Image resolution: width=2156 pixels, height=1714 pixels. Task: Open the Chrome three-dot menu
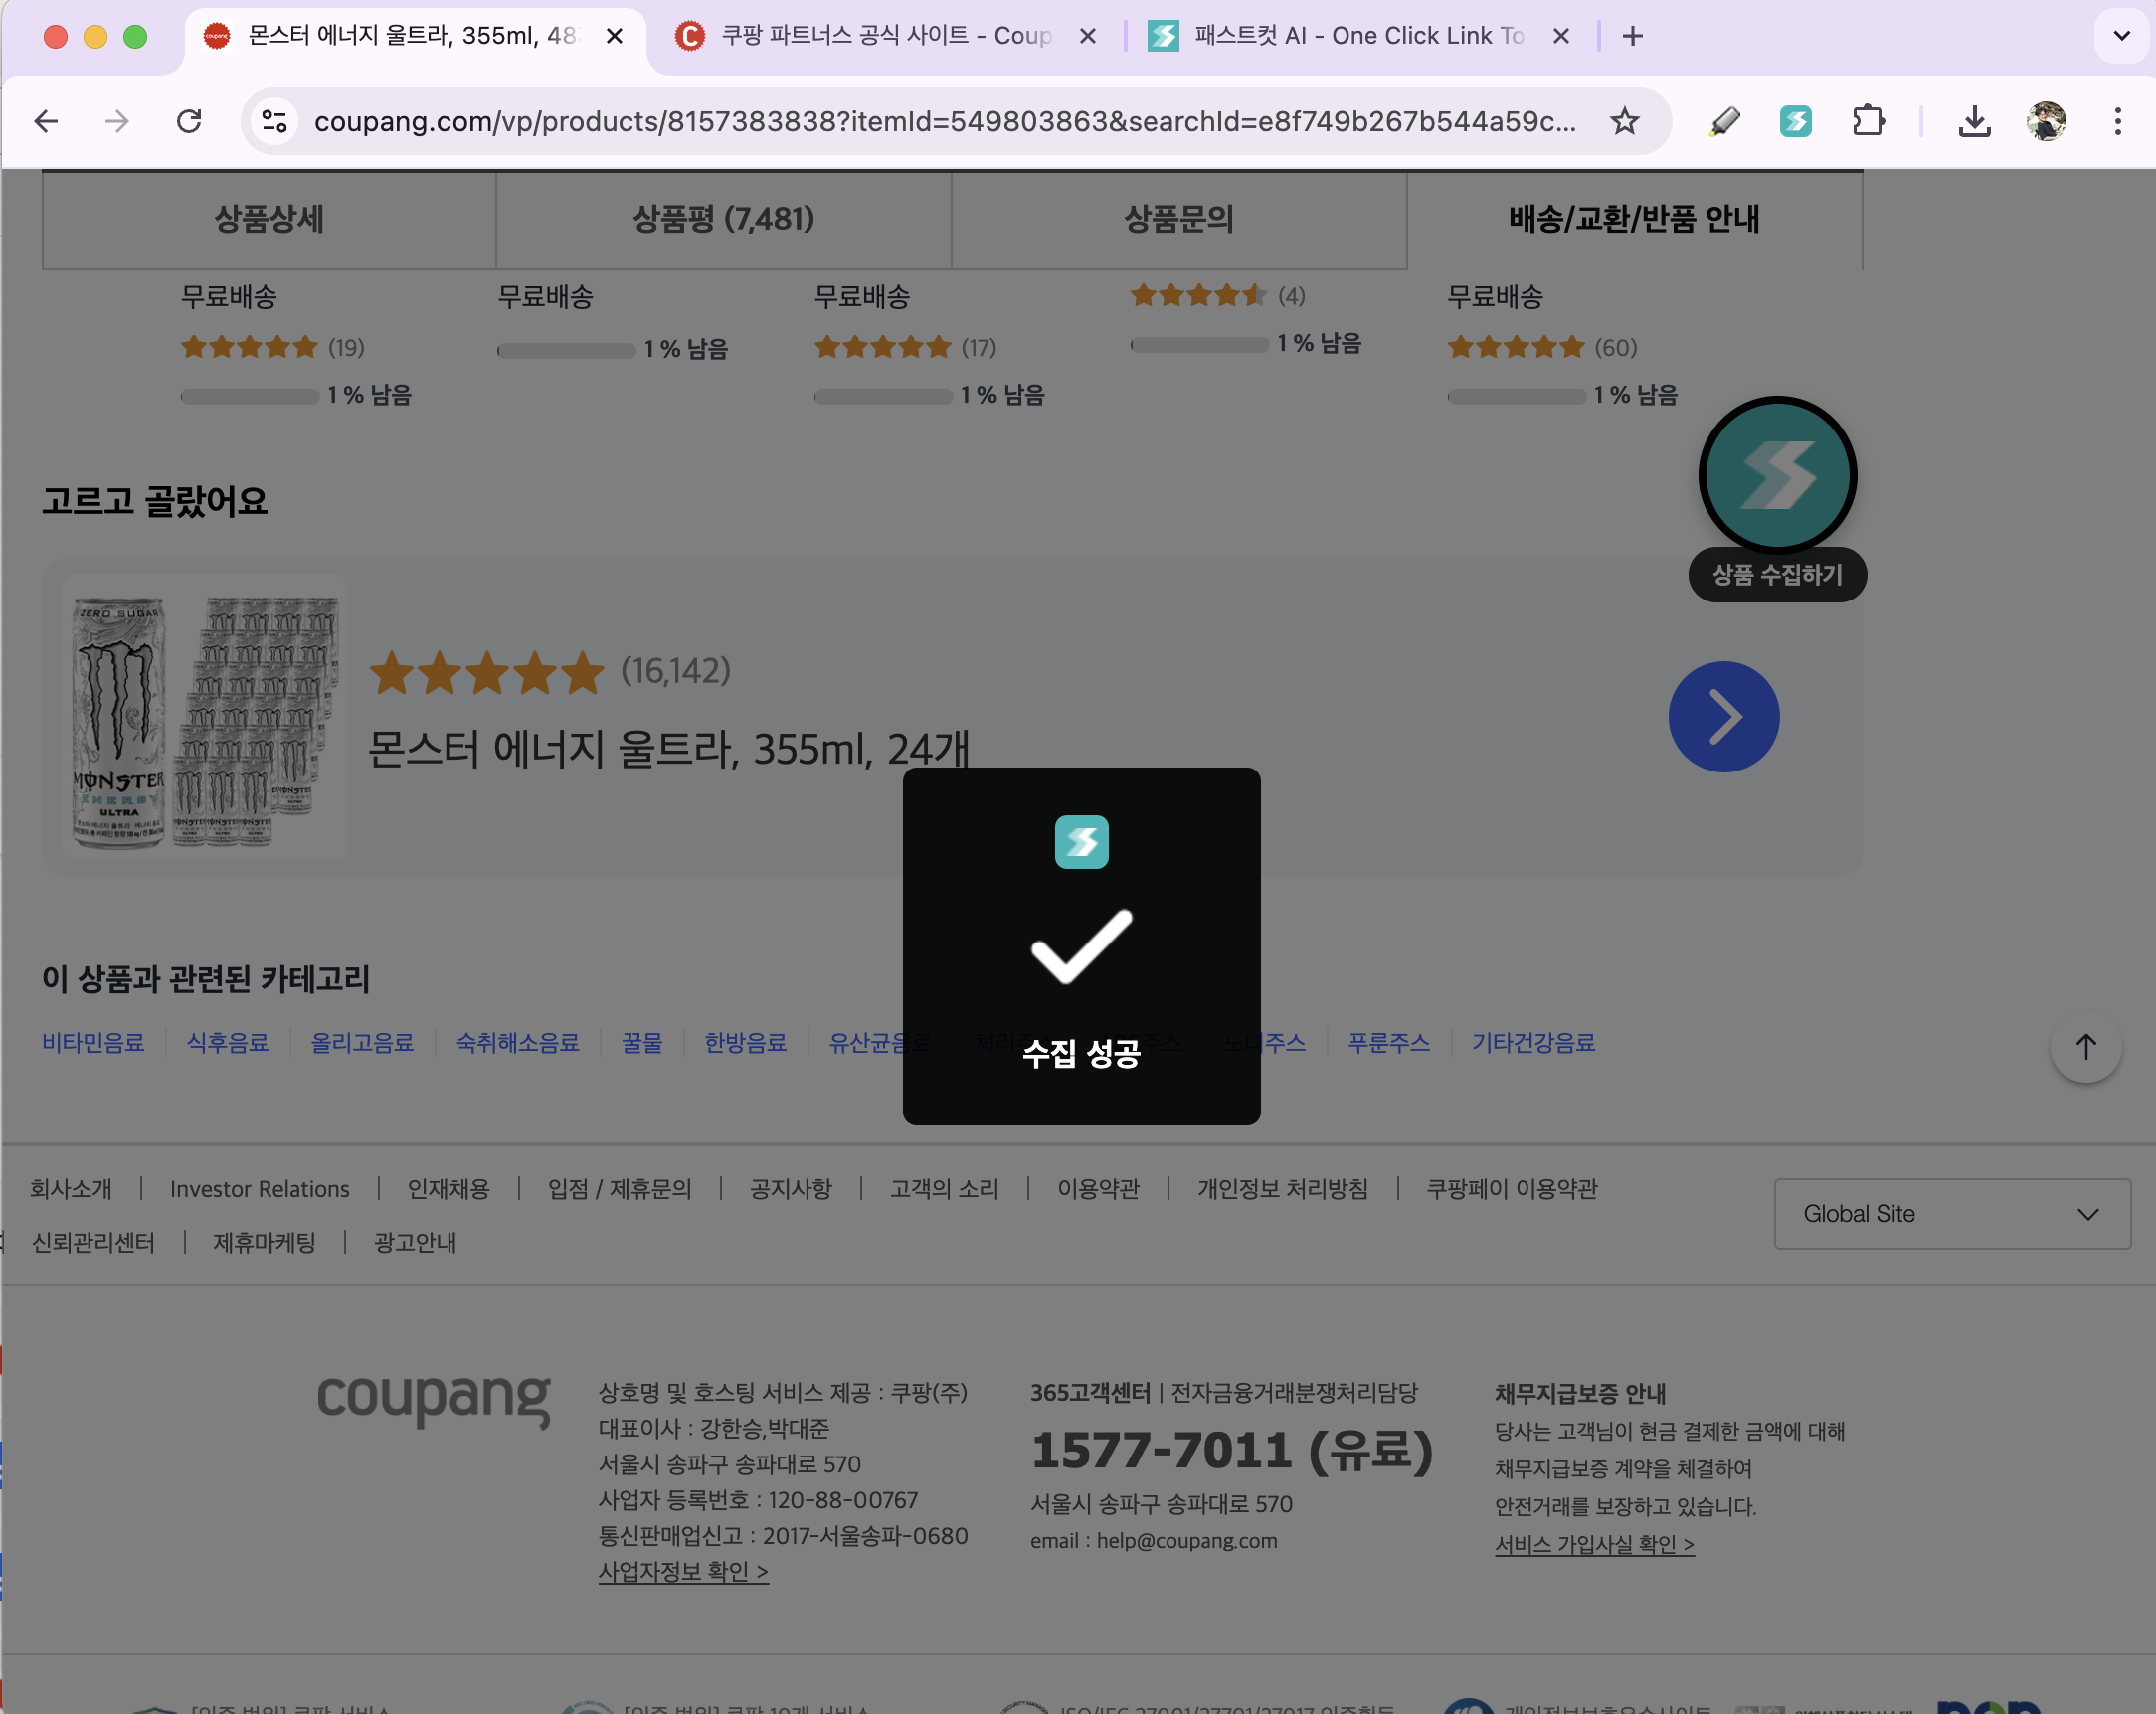tap(2118, 122)
